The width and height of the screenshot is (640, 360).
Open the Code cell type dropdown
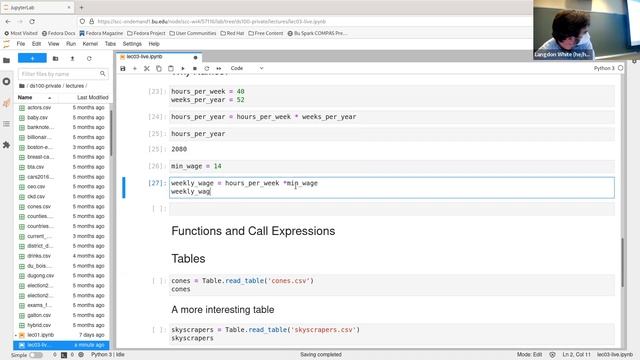coord(247,68)
